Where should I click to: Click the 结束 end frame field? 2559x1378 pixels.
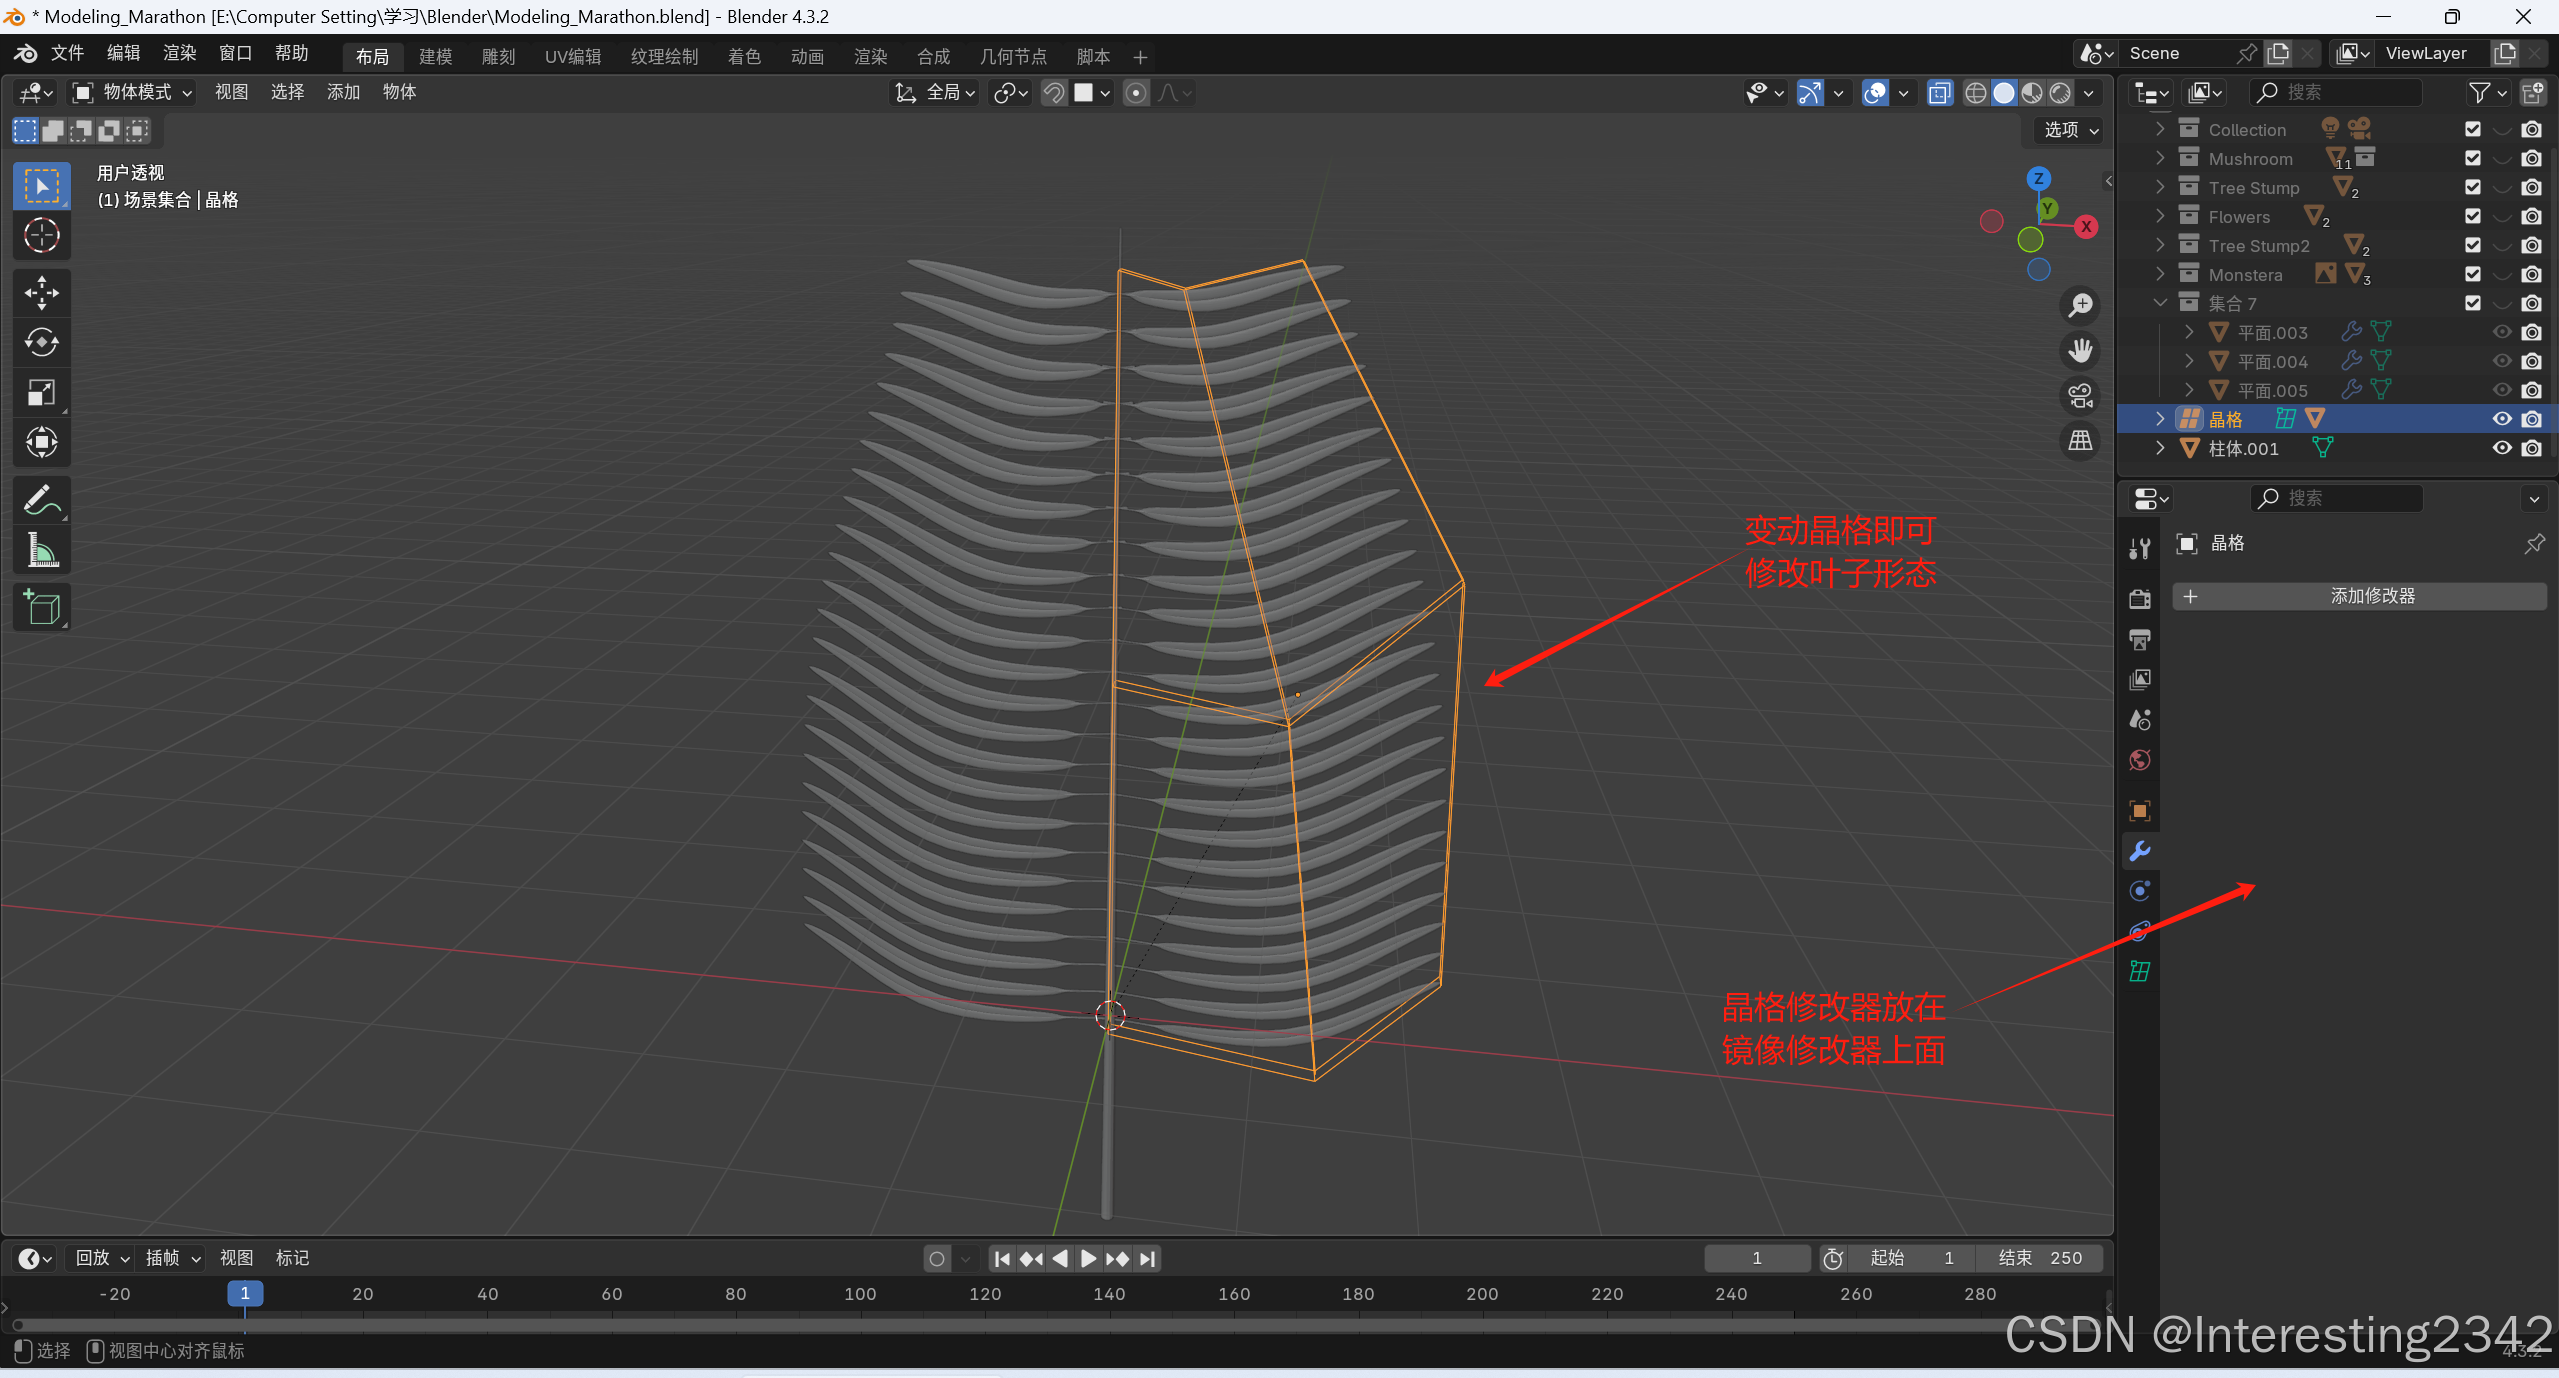[2040, 1258]
